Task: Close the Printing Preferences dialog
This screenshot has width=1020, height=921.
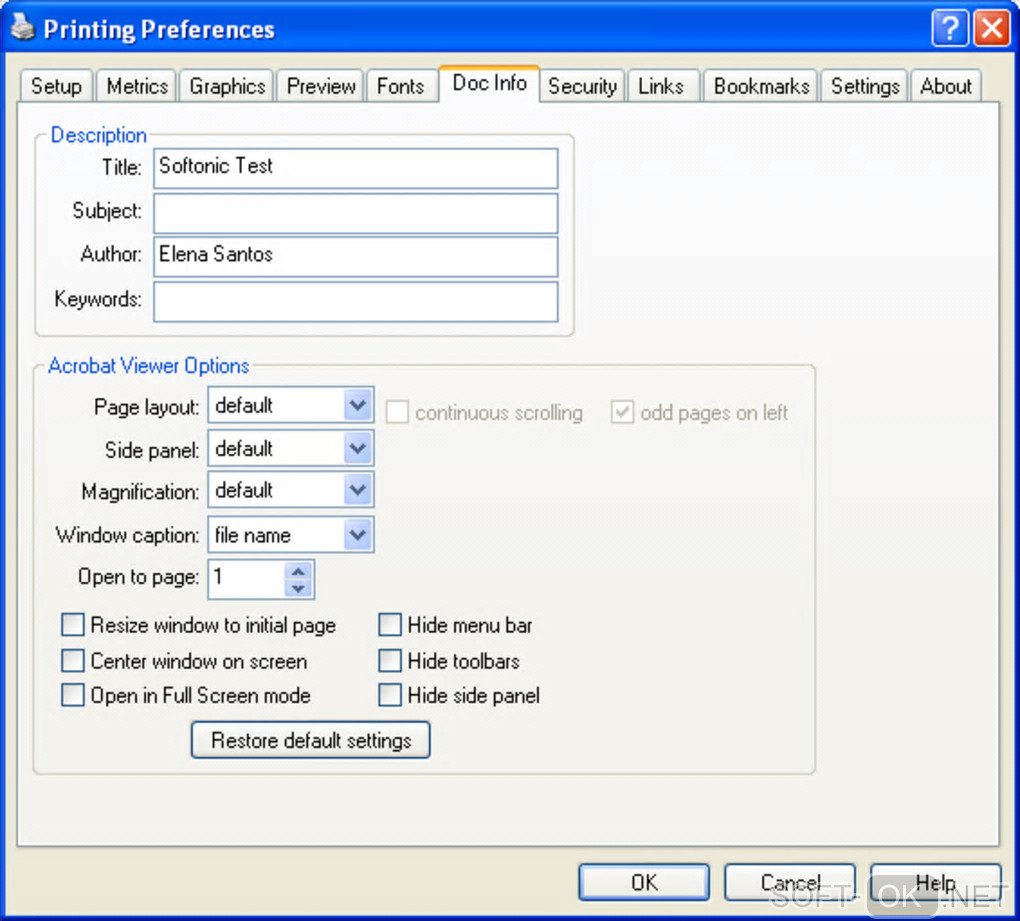Action: pyautogui.click(x=991, y=28)
